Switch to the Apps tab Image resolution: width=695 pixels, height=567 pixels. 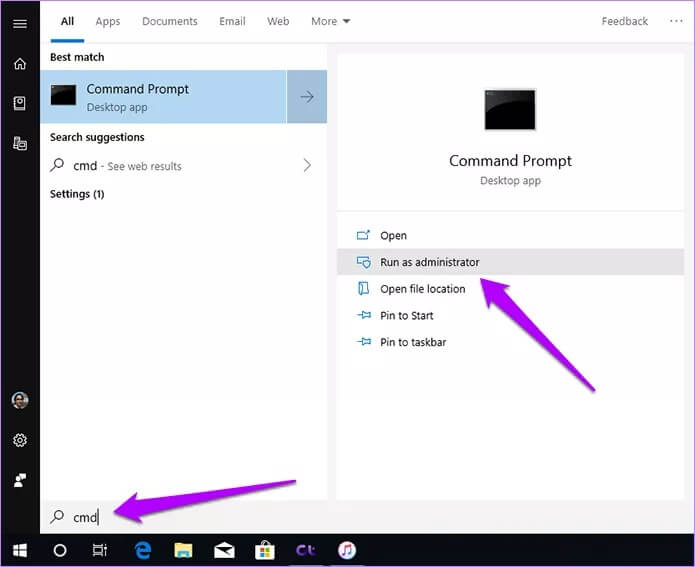click(x=108, y=21)
